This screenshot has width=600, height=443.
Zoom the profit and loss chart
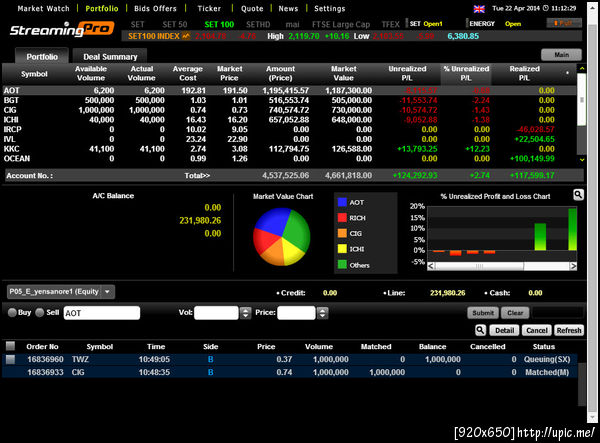578,195
